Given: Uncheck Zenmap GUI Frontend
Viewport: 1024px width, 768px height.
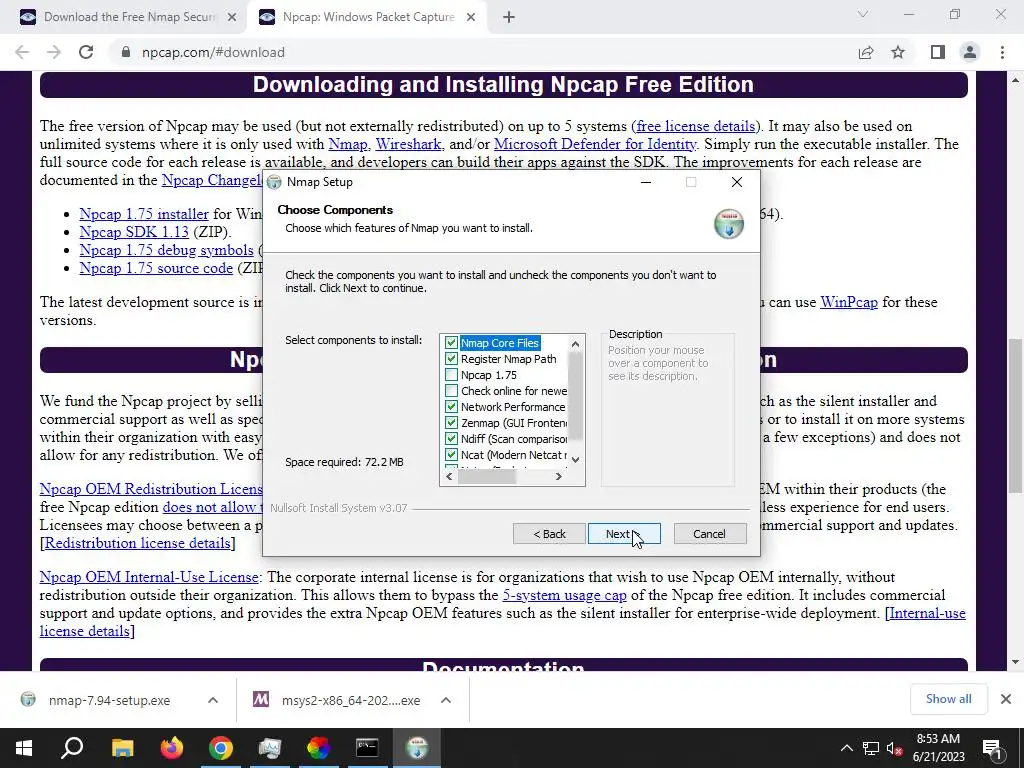Looking at the screenshot, I should click(451, 423).
